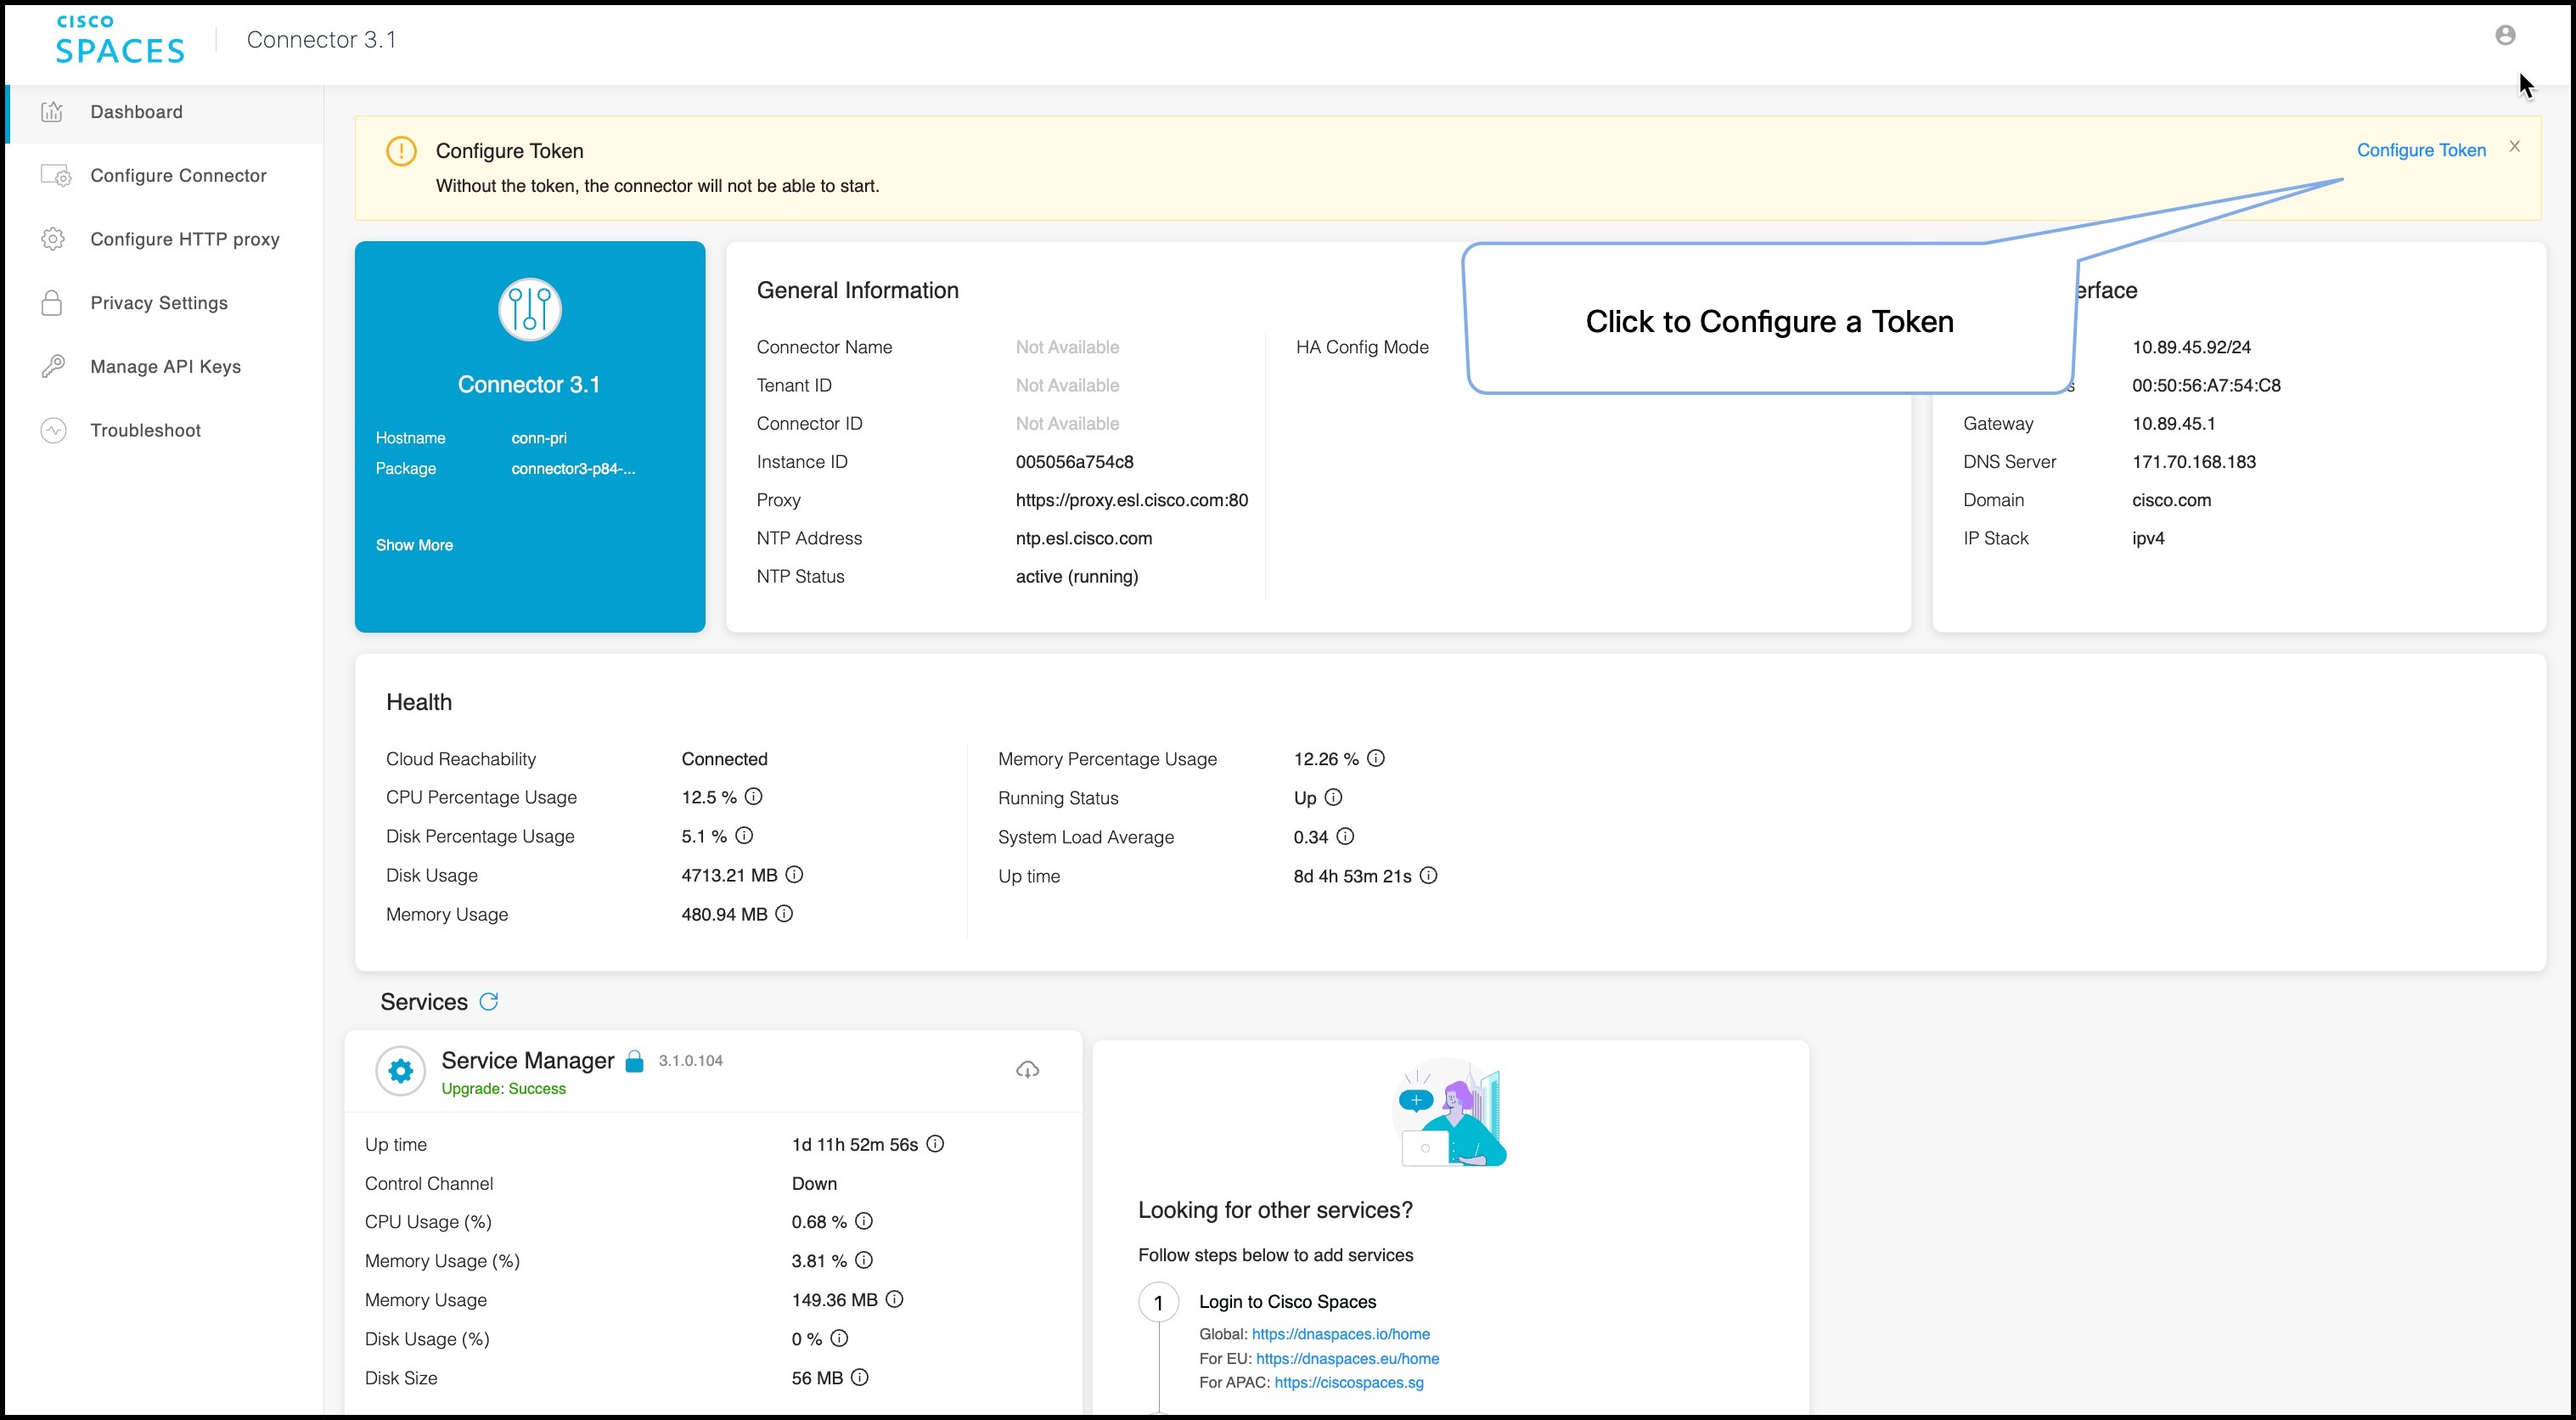Click the warning icon in Configure Token banner
The image size is (2576, 1420).
pyautogui.click(x=400, y=150)
